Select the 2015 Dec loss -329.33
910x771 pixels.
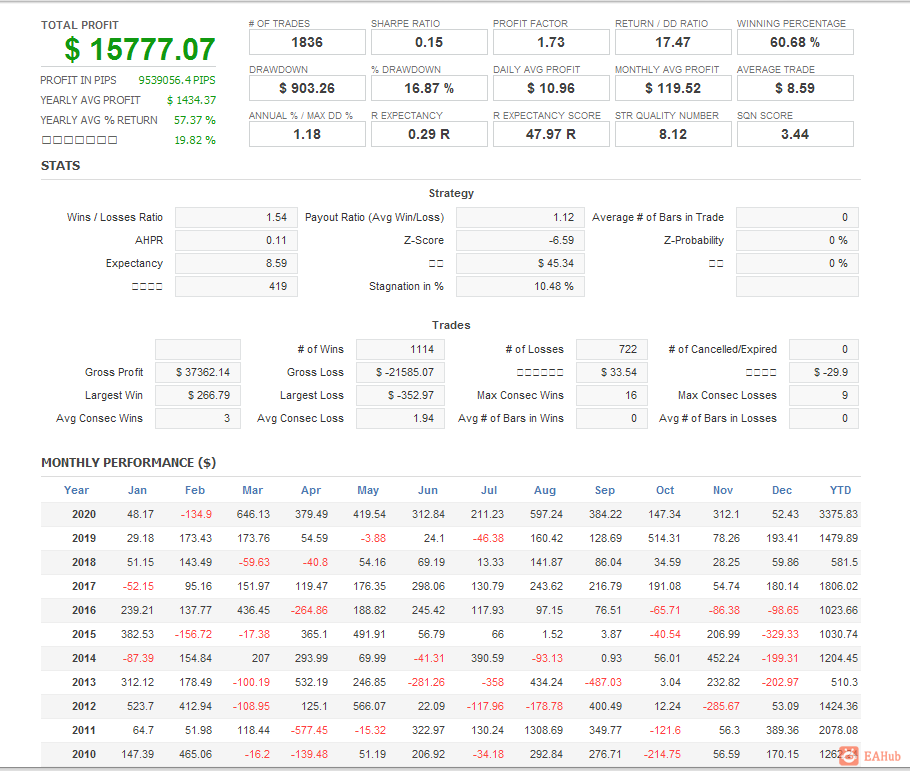[780, 635]
